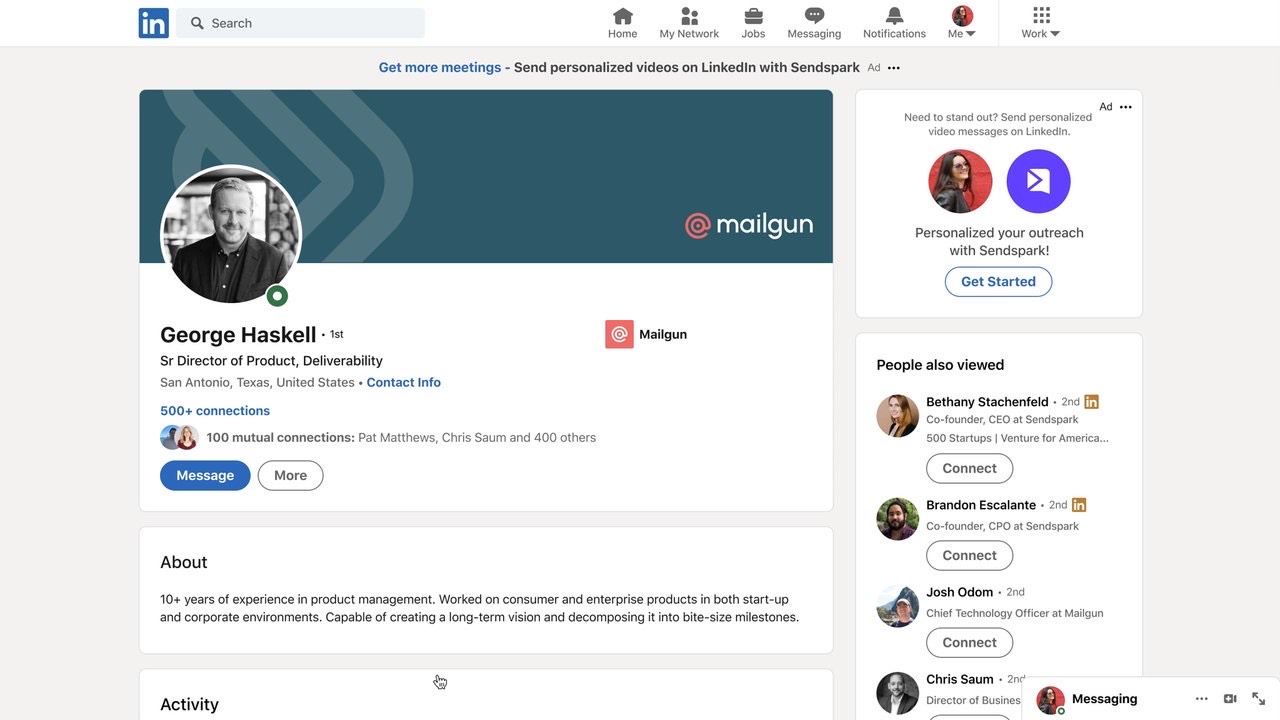This screenshot has width=1280, height=720.
Task: Connect with Bethany Stachenfeld
Action: (x=969, y=468)
